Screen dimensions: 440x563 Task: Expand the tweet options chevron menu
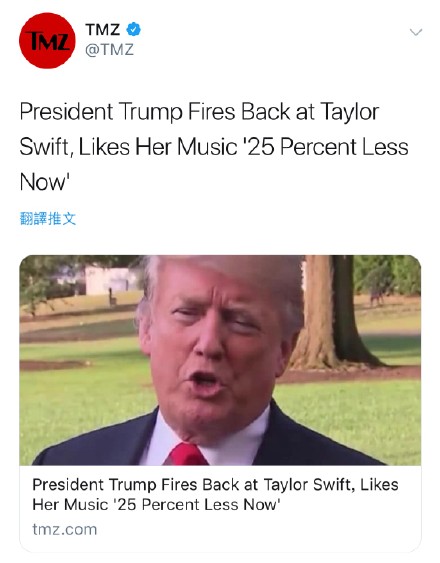coord(416,32)
